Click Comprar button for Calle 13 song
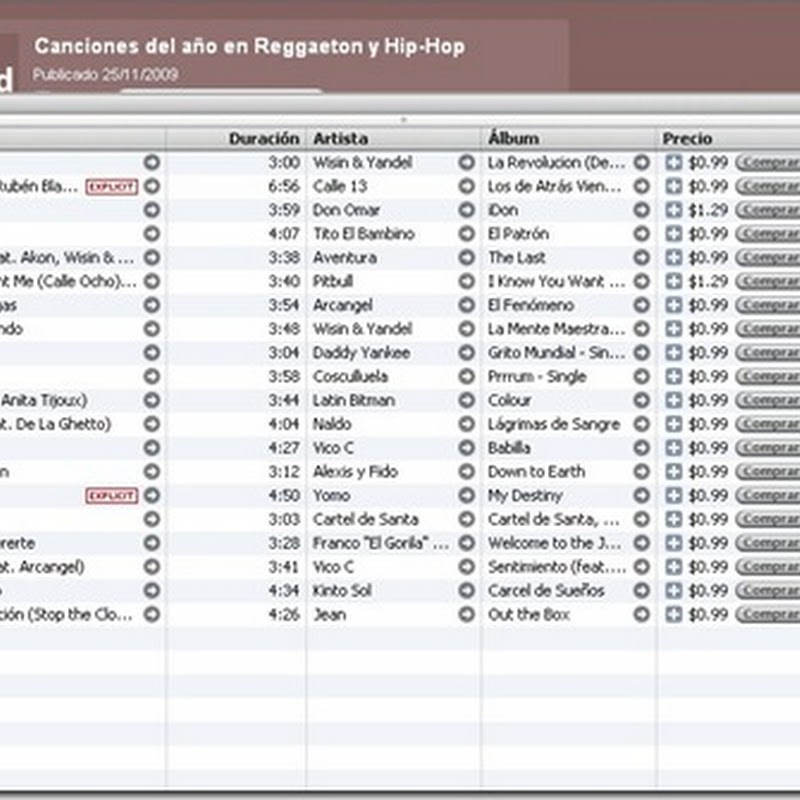The height and width of the screenshot is (800, 800). [768, 186]
